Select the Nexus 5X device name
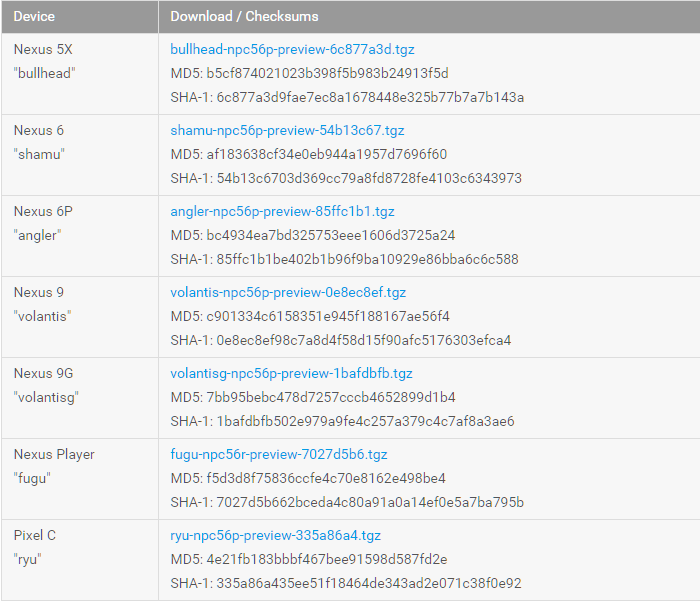700x602 pixels. 41,49
